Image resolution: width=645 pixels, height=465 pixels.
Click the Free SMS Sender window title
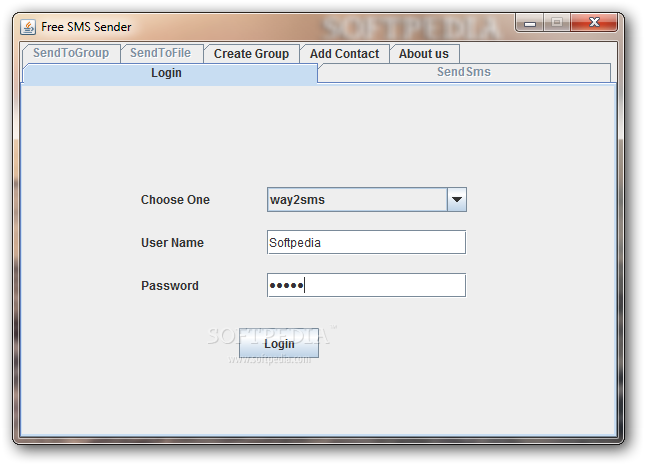tap(86, 27)
